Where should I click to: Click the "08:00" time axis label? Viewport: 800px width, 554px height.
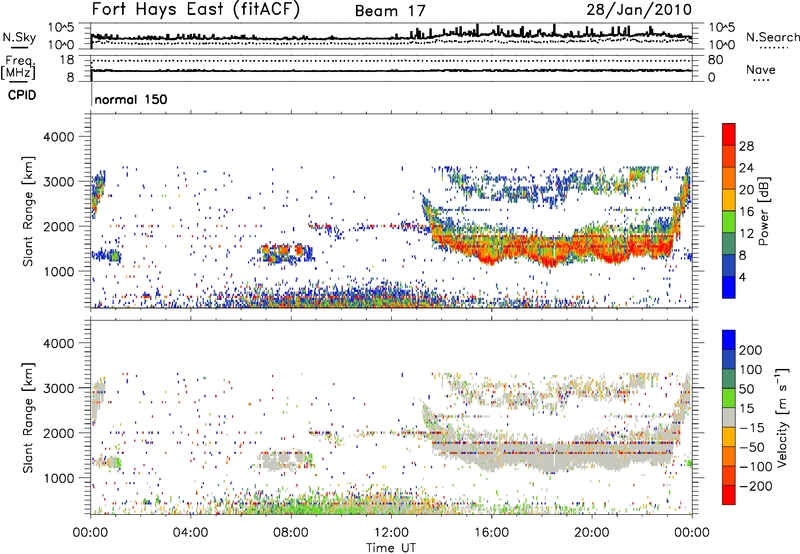pos(291,533)
